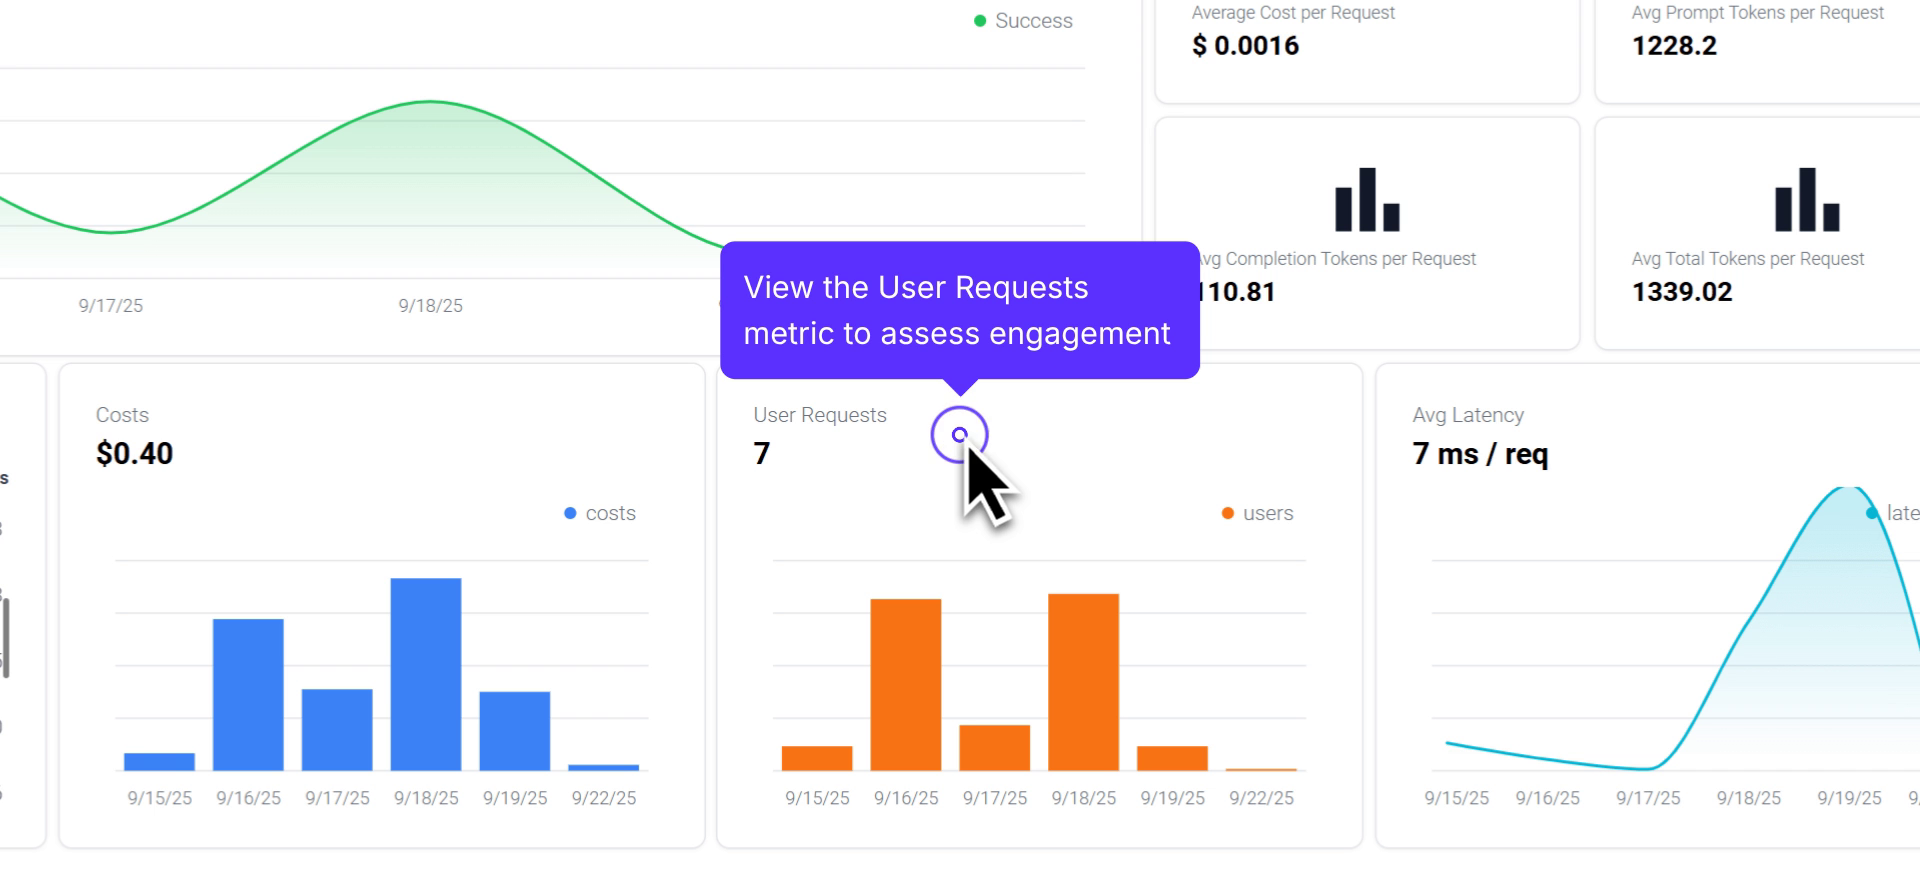1920x870 pixels.
Task: Click the Avg Latency 7 ms / req value
Action: coord(1480,454)
